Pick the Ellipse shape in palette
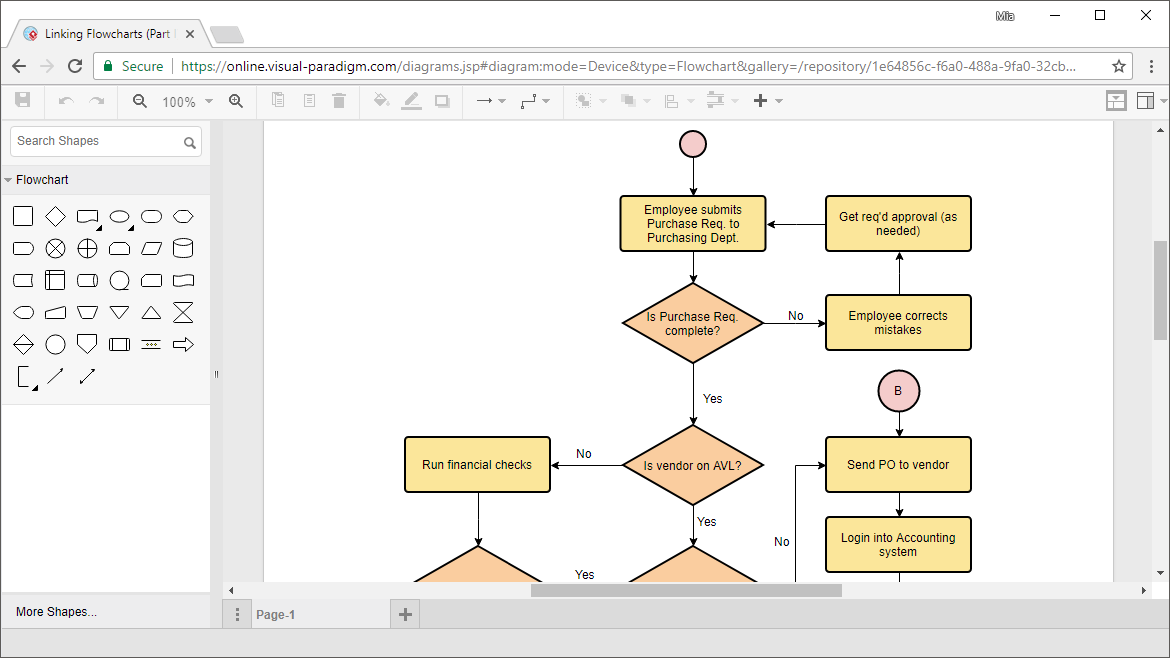The image size is (1170, 658). click(119, 216)
